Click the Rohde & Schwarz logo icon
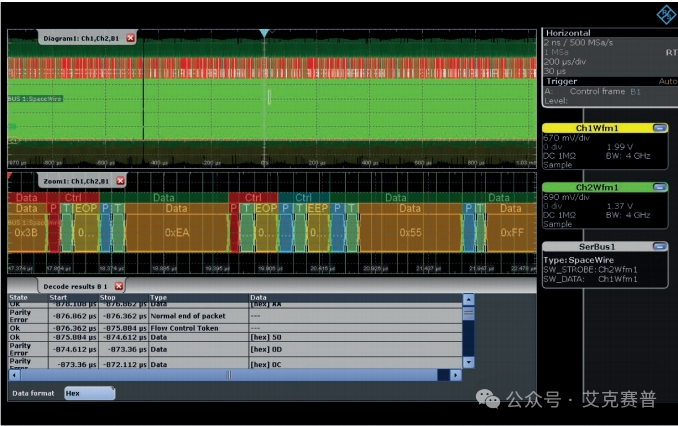This screenshot has height=426, width=678. click(665, 13)
